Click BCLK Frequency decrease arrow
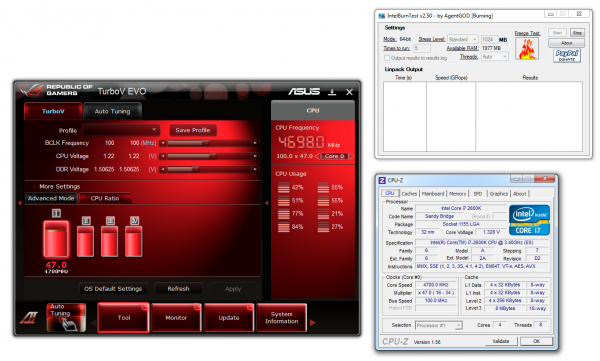 [163, 143]
